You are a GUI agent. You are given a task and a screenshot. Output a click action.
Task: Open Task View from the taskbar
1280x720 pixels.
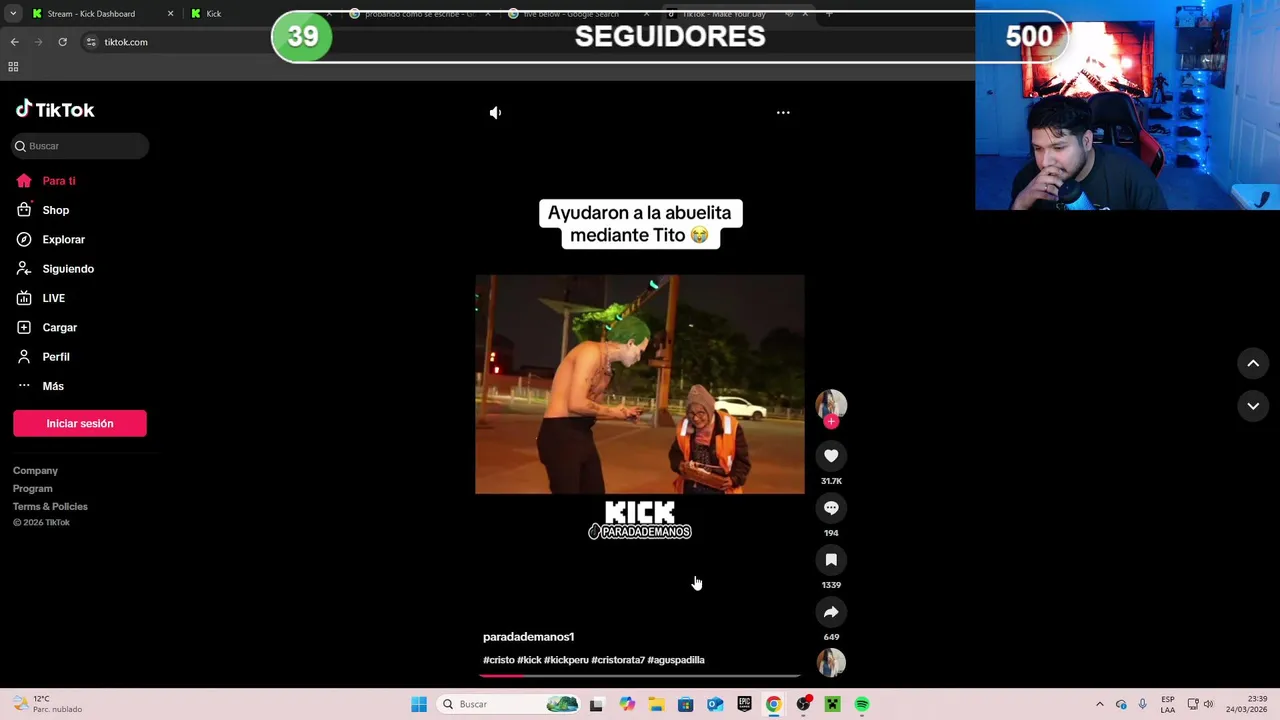coord(596,704)
